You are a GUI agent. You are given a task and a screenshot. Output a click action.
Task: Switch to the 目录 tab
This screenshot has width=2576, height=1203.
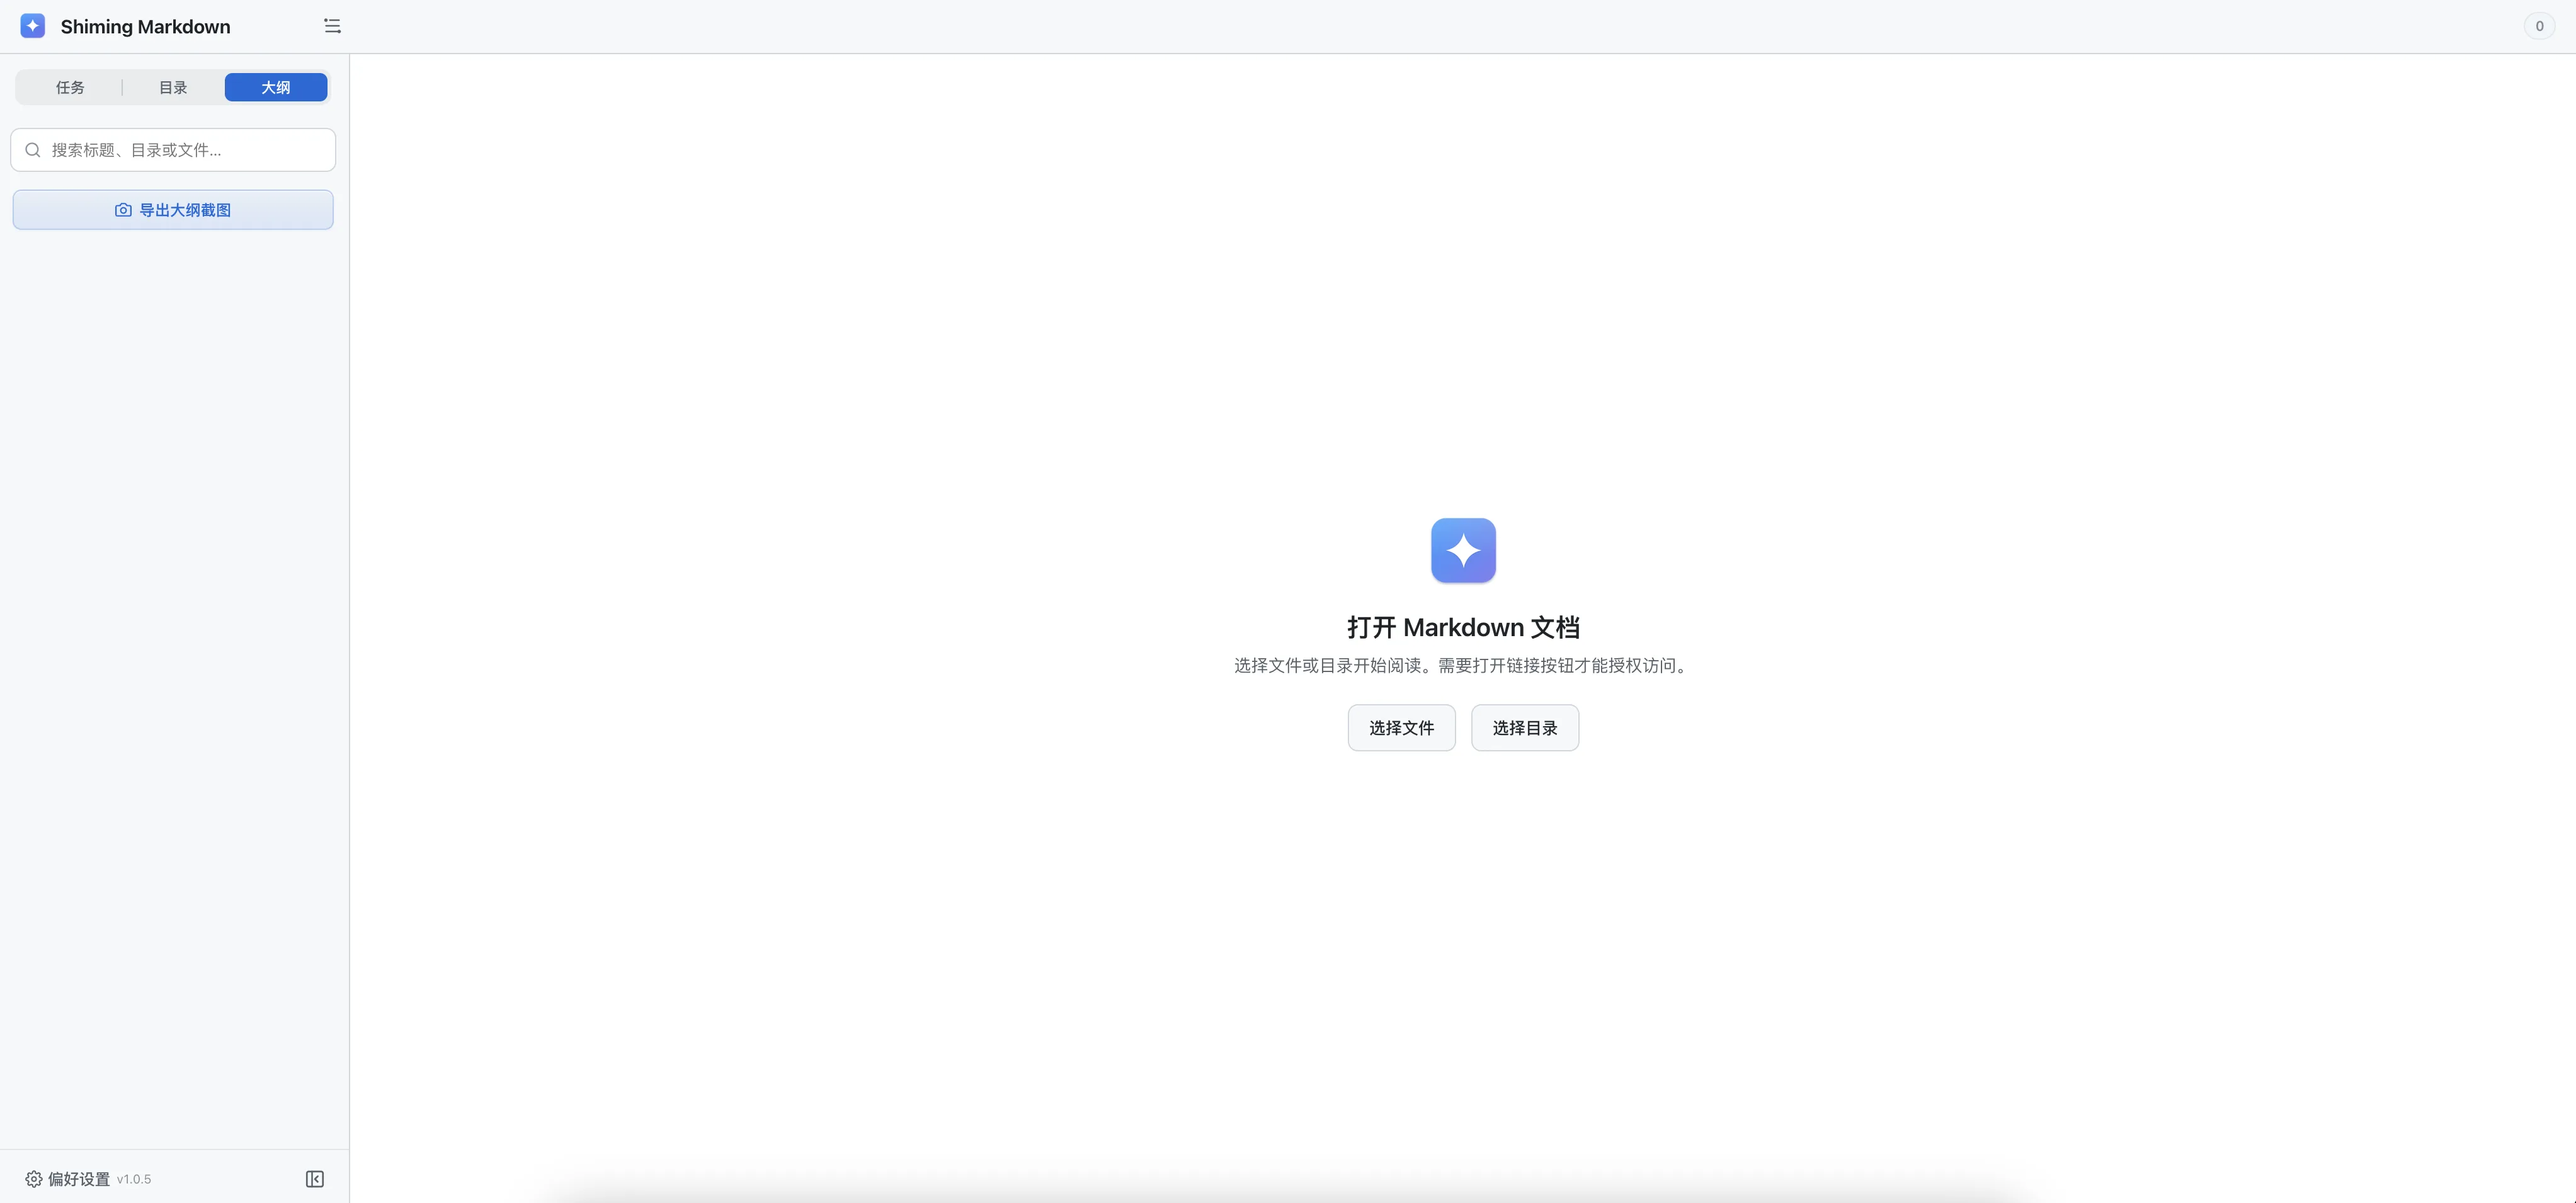pyautogui.click(x=173, y=88)
